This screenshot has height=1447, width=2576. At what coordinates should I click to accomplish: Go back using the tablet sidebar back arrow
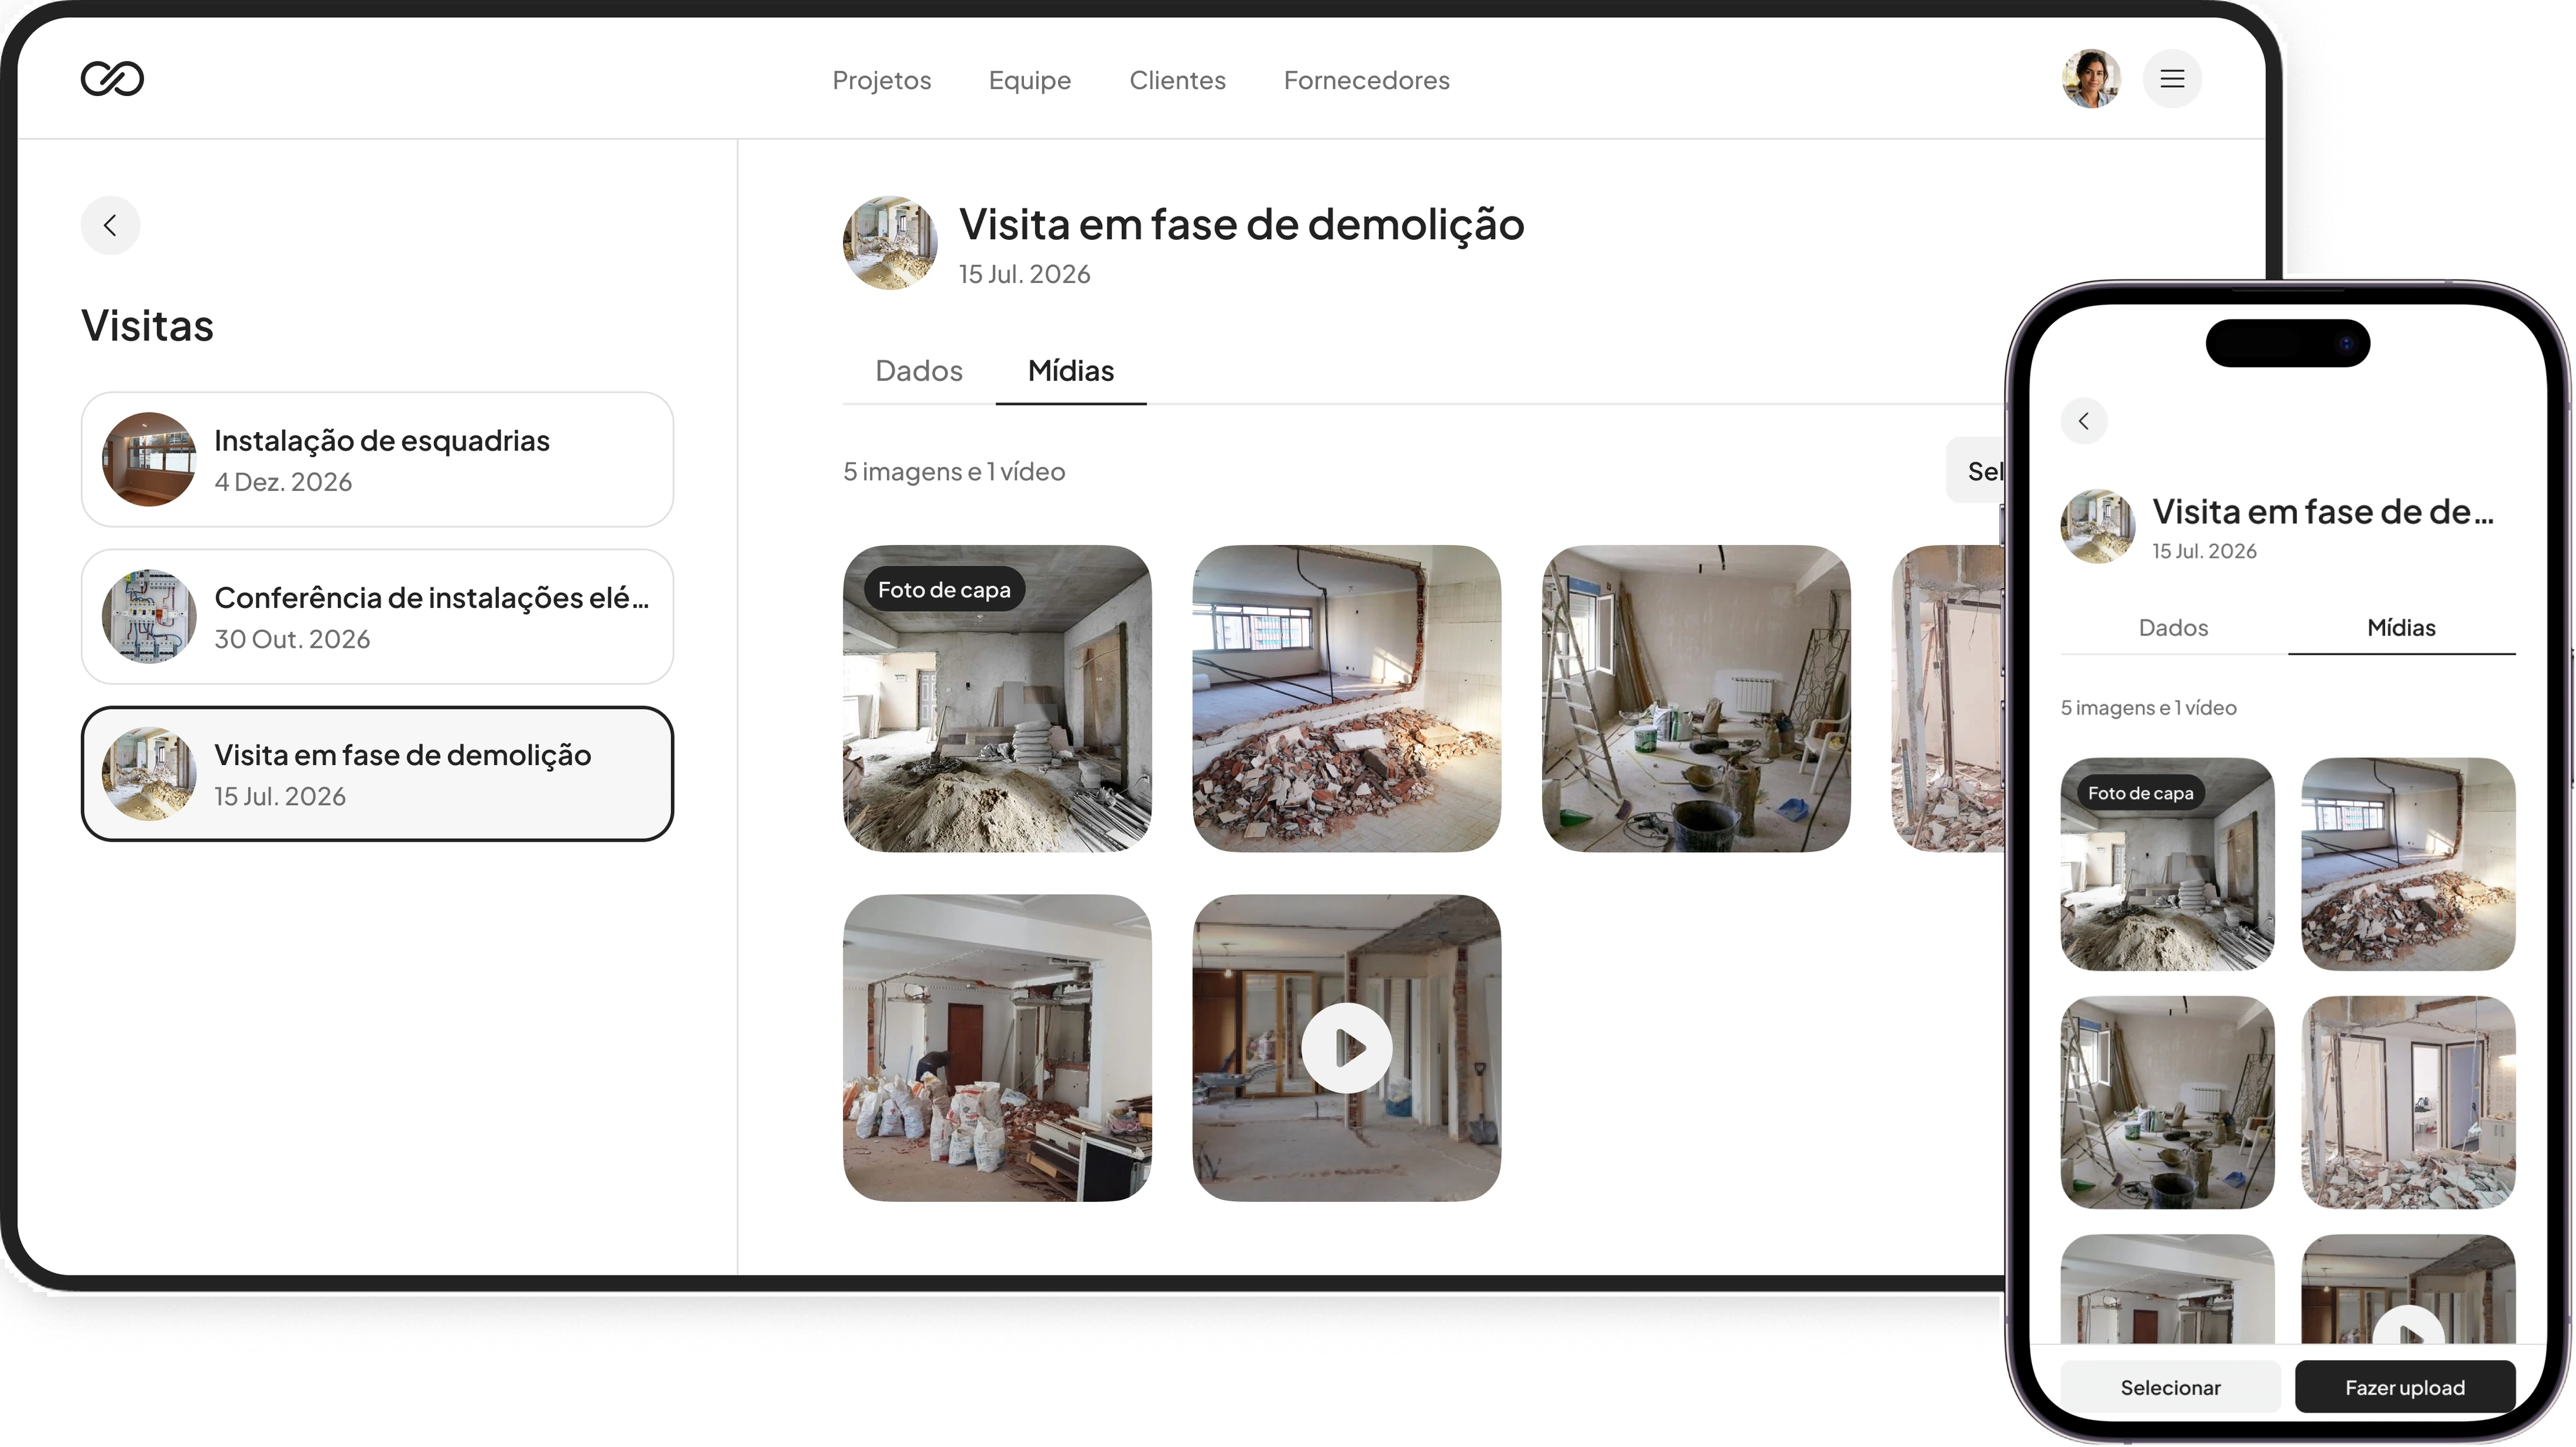(110, 225)
